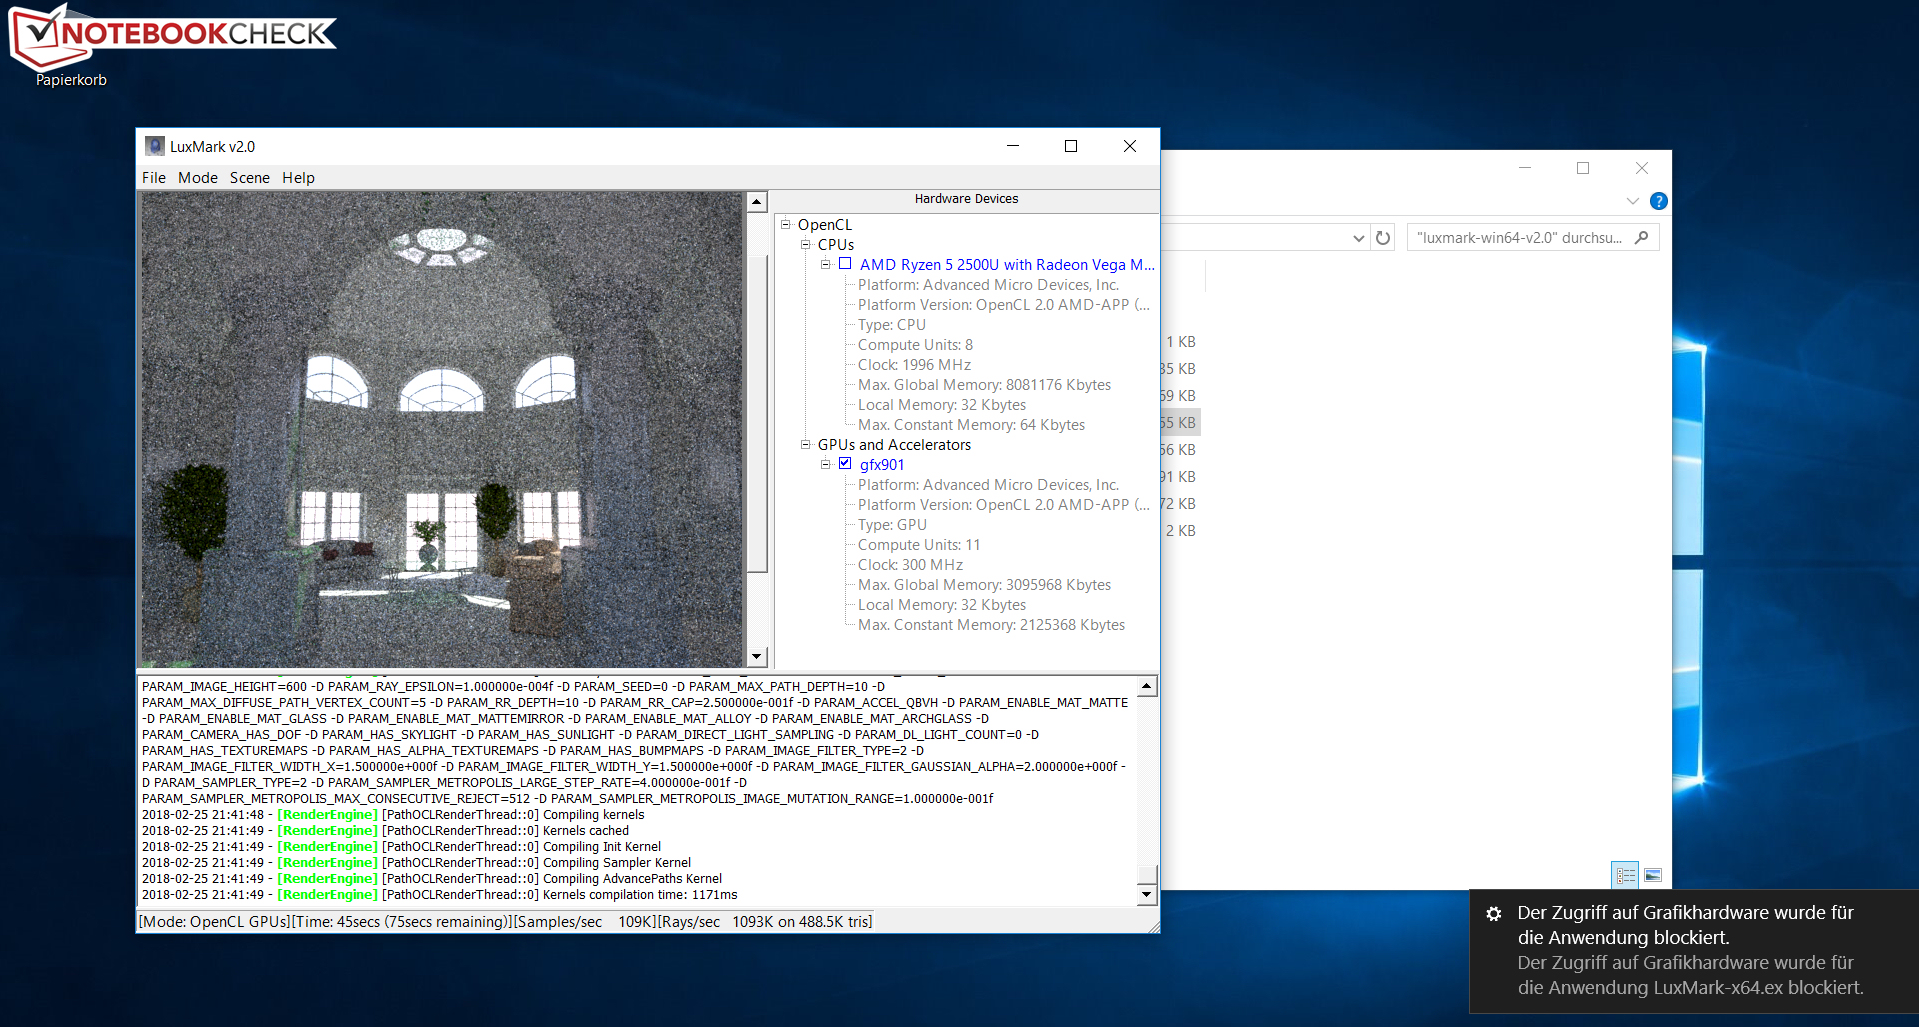Click 'Max. Constant Memory: 64 Kbytes' entry
The image size is (1919, 1027).
click(971, 425)
